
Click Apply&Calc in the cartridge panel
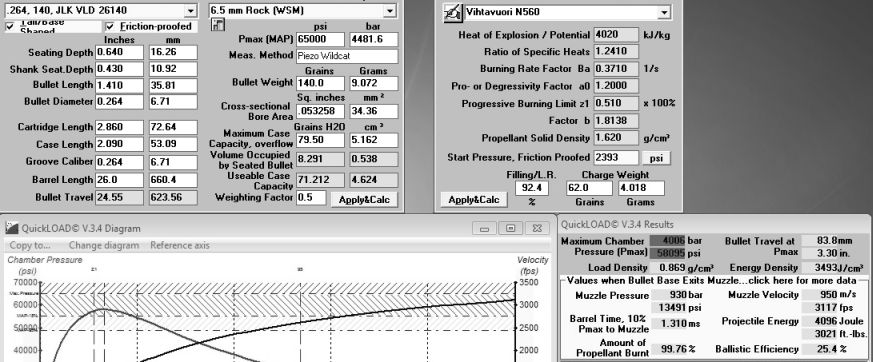tap(364, 200)
